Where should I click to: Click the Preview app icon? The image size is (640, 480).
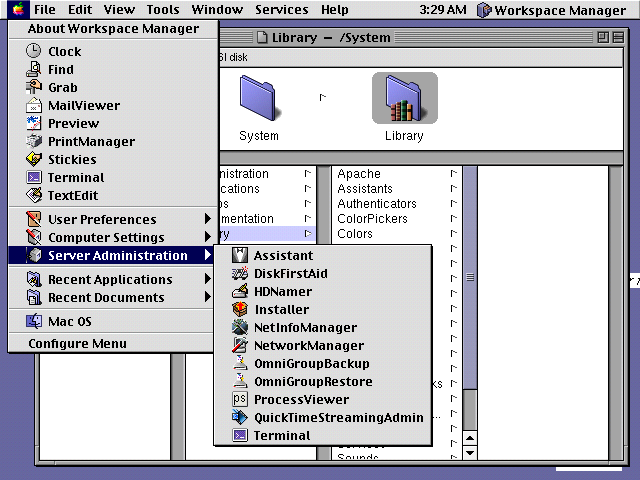tap(33, 123)
